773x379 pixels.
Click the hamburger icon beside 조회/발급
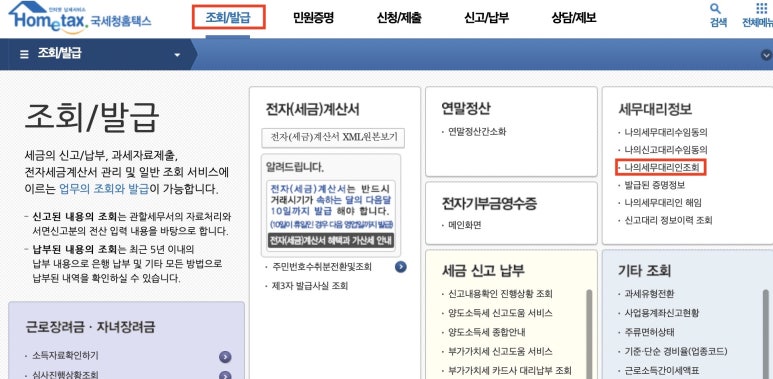[24, 54]
